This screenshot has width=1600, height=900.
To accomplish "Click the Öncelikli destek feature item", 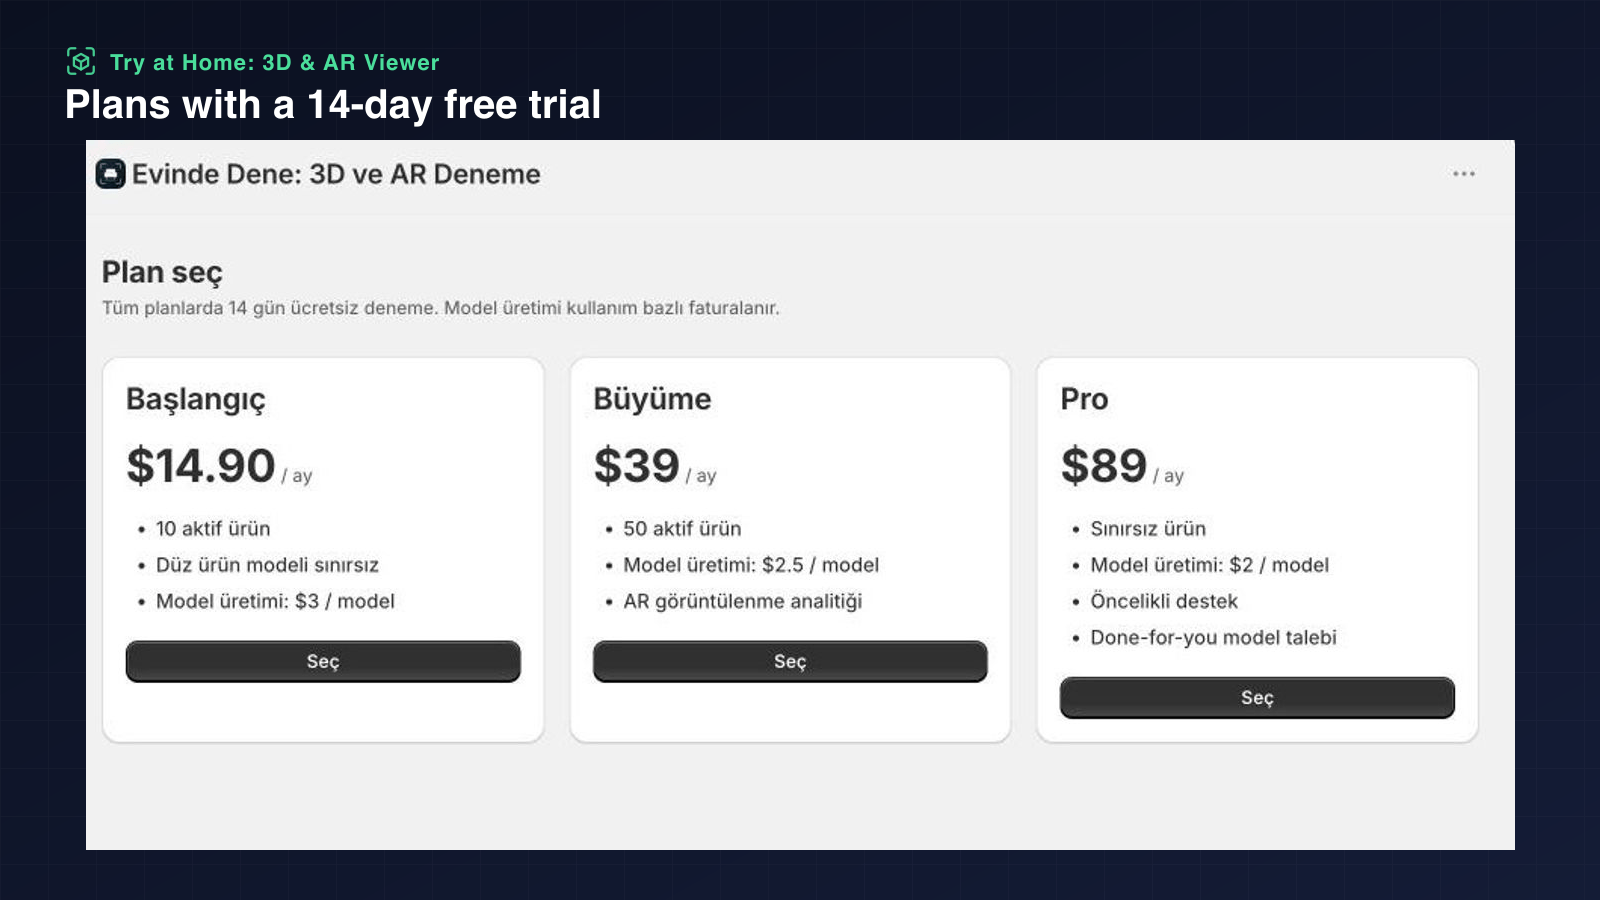I will [x=1164, y=601].
